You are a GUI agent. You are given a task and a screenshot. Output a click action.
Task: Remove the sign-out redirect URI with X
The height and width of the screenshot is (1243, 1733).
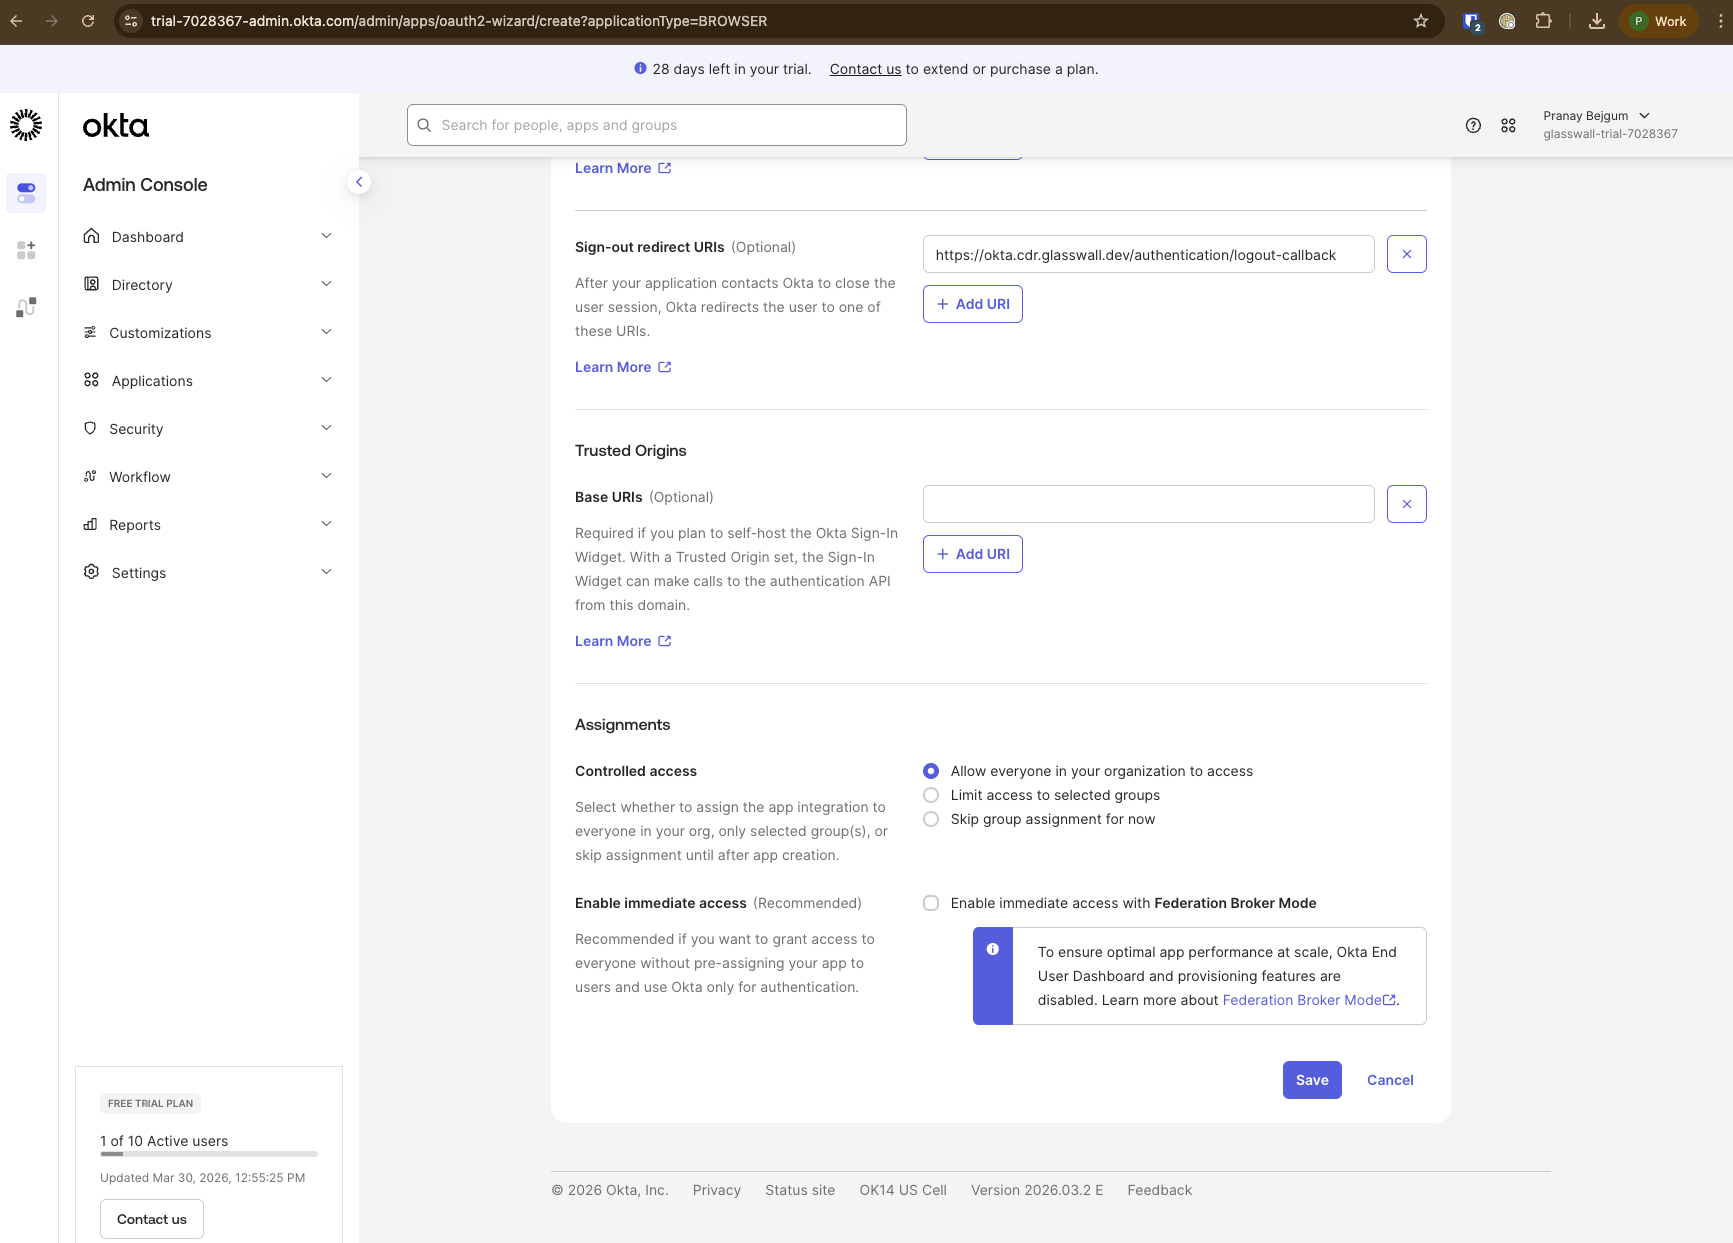point(1406,254)
